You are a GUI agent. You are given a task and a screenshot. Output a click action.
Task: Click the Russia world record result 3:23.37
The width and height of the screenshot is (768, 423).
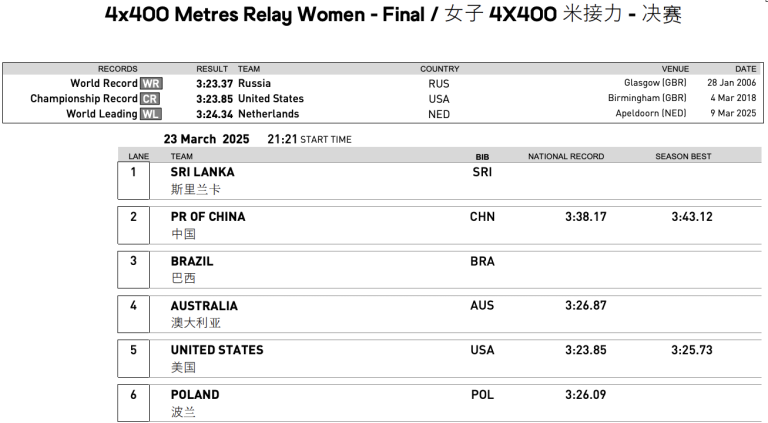point(215,84)
